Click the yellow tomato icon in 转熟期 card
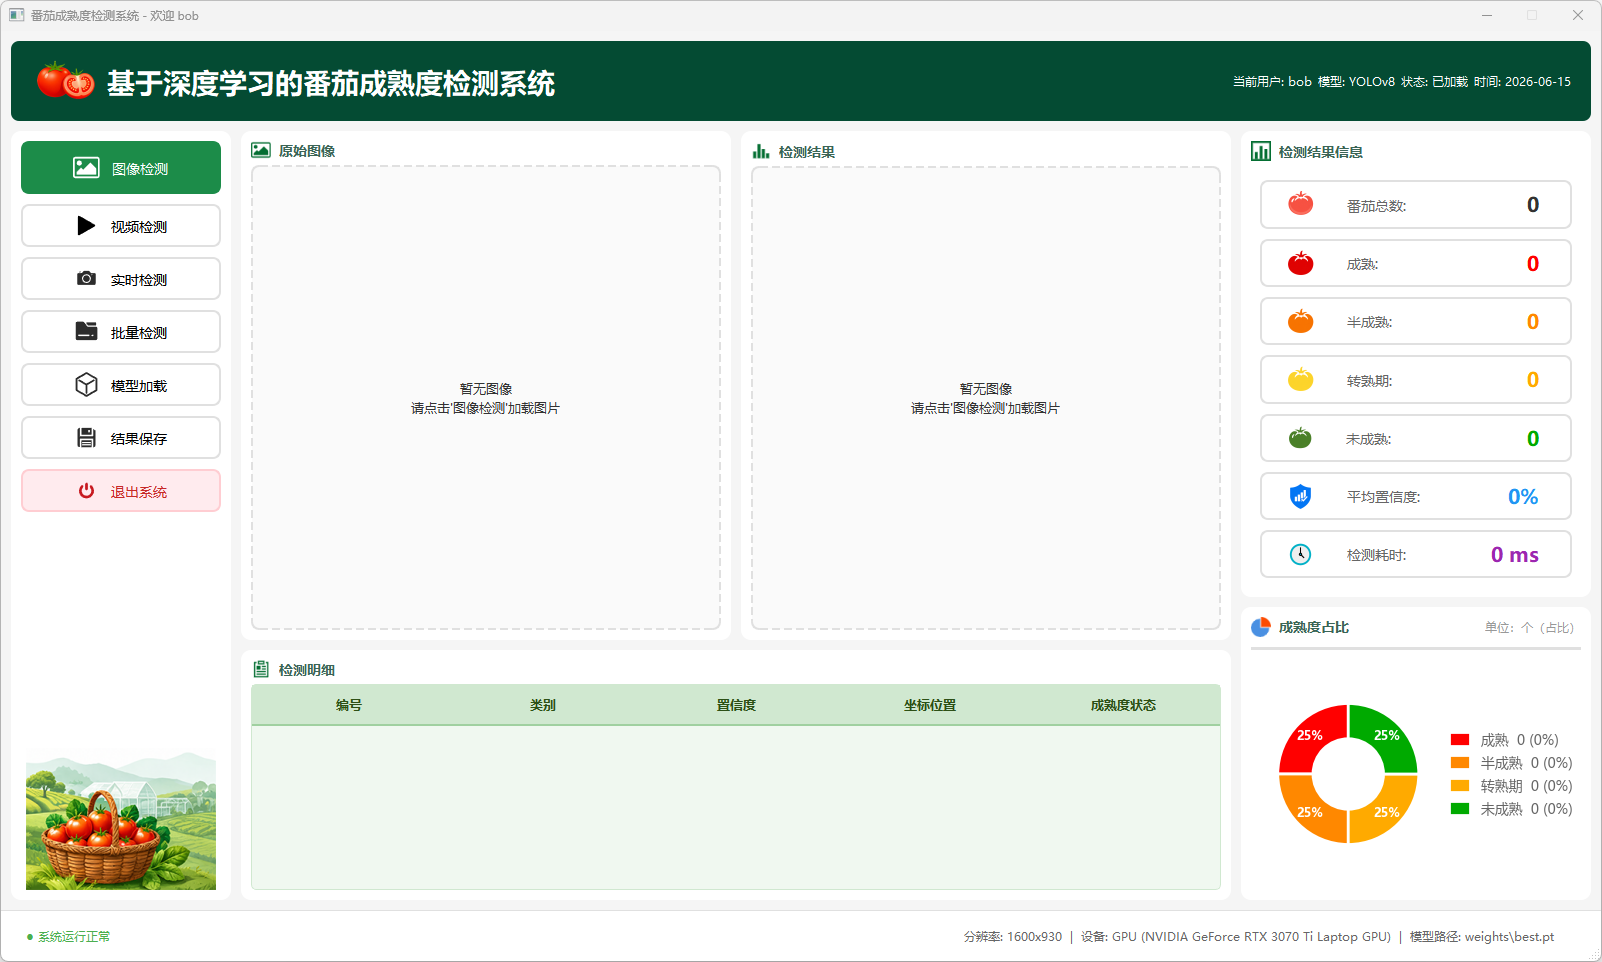The width and height of the screenshot is (1602, 962). pyautogui.click(x=1300, y=379)
